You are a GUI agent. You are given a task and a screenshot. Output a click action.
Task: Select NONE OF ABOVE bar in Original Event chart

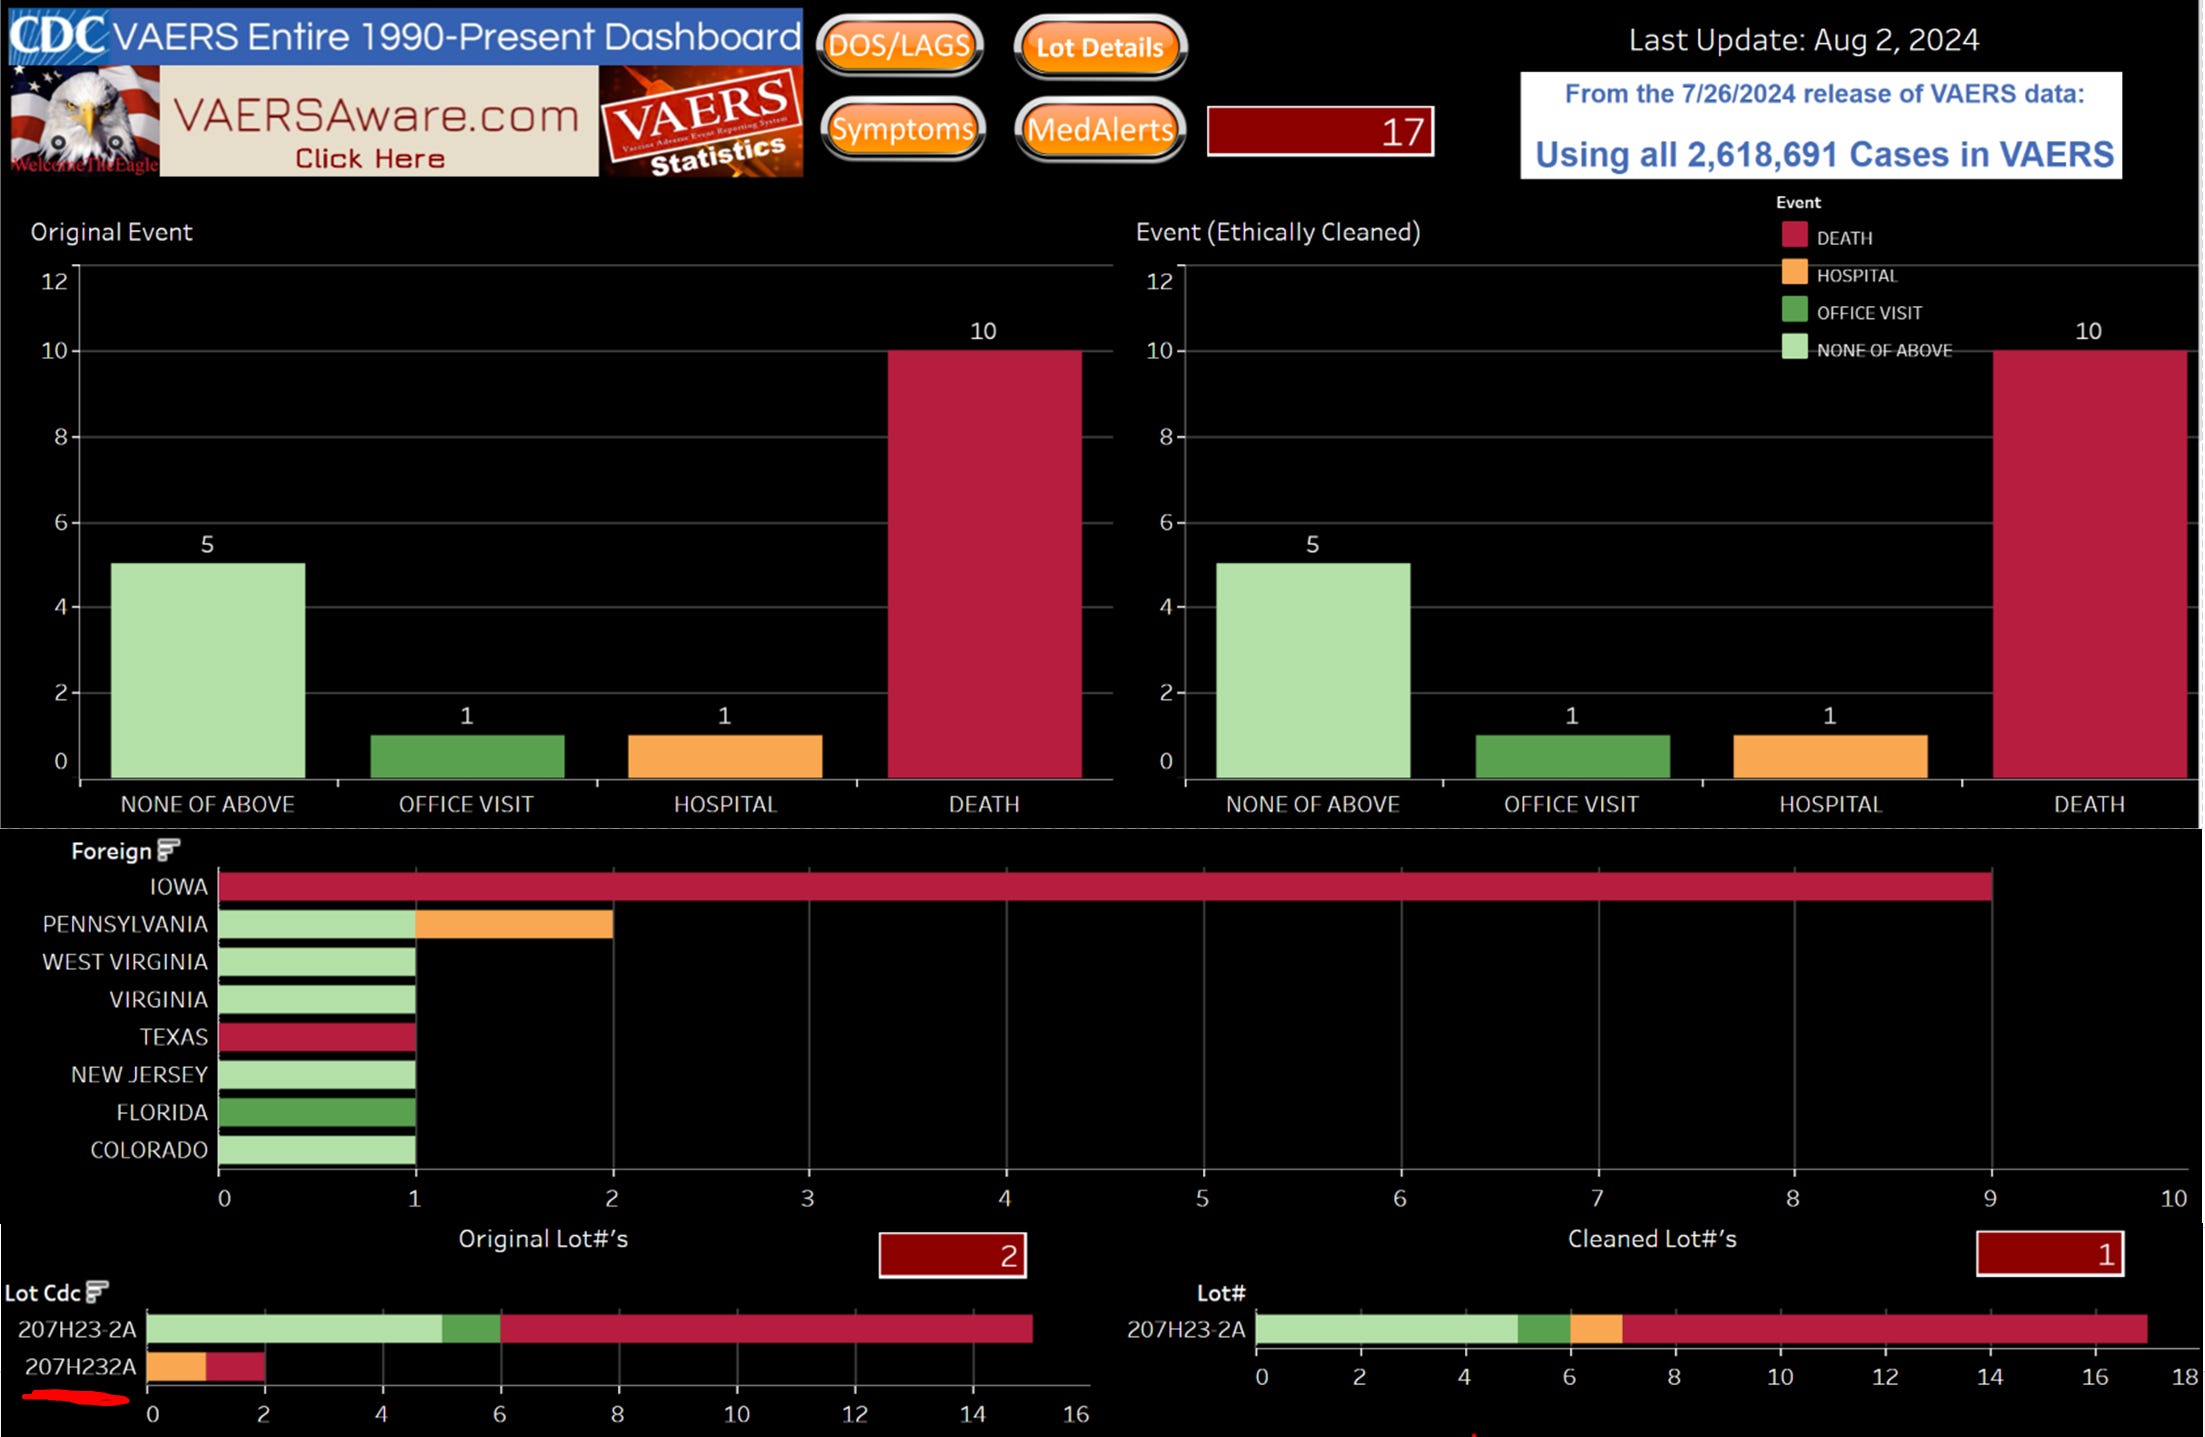[x=208, y=671]
